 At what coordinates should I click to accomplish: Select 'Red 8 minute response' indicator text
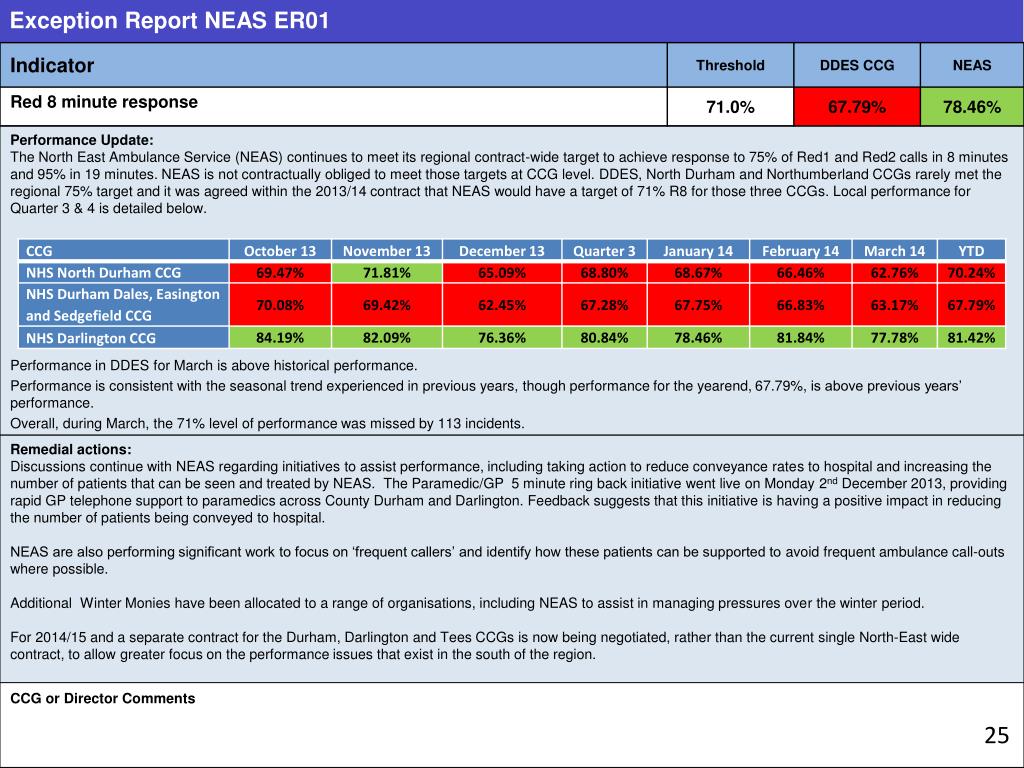coord(104,102)
